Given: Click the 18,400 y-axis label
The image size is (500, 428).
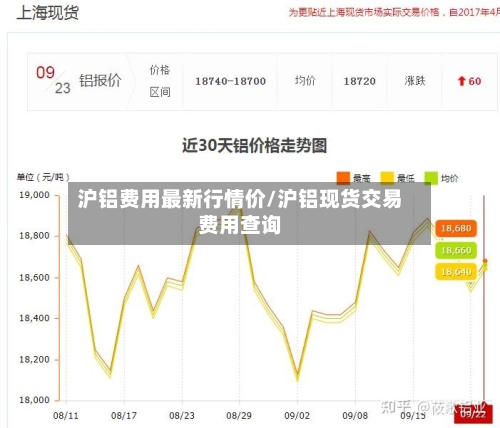Looking at the screenshot, I should pos(34,318).
